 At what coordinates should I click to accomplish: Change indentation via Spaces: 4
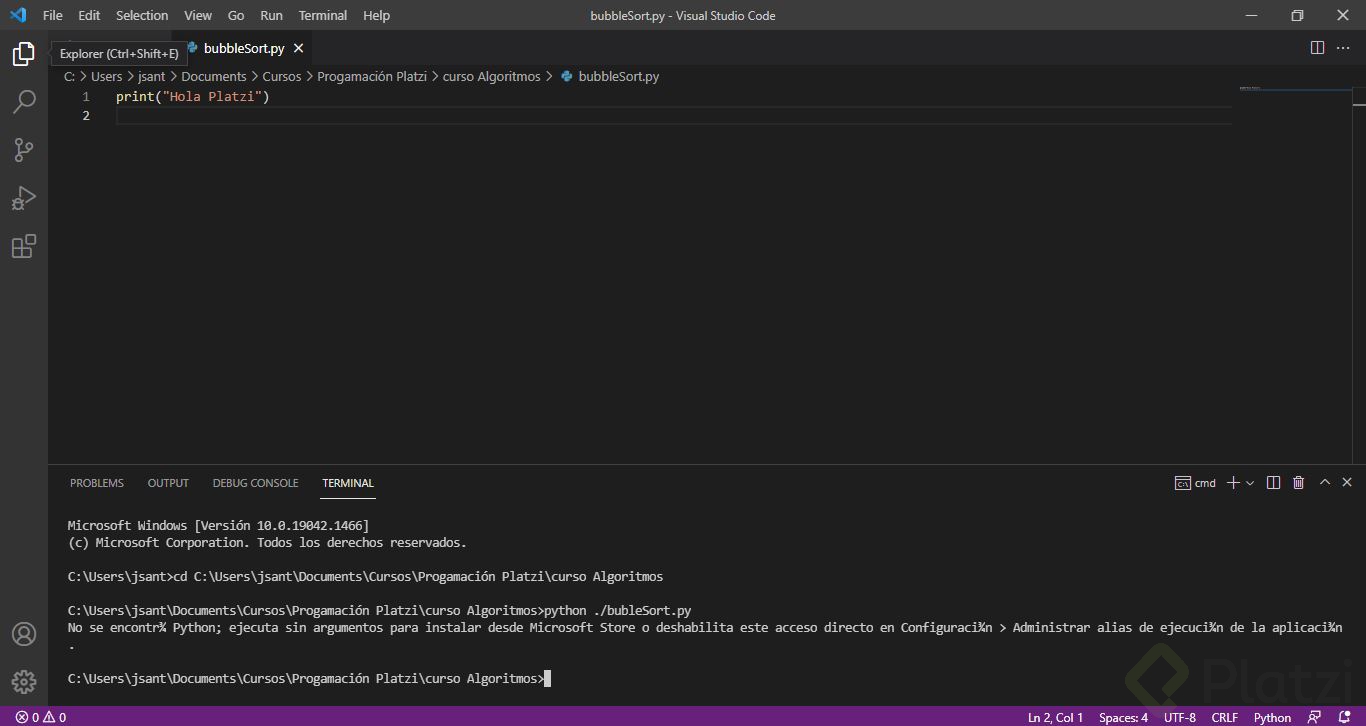click(1124, 717)
